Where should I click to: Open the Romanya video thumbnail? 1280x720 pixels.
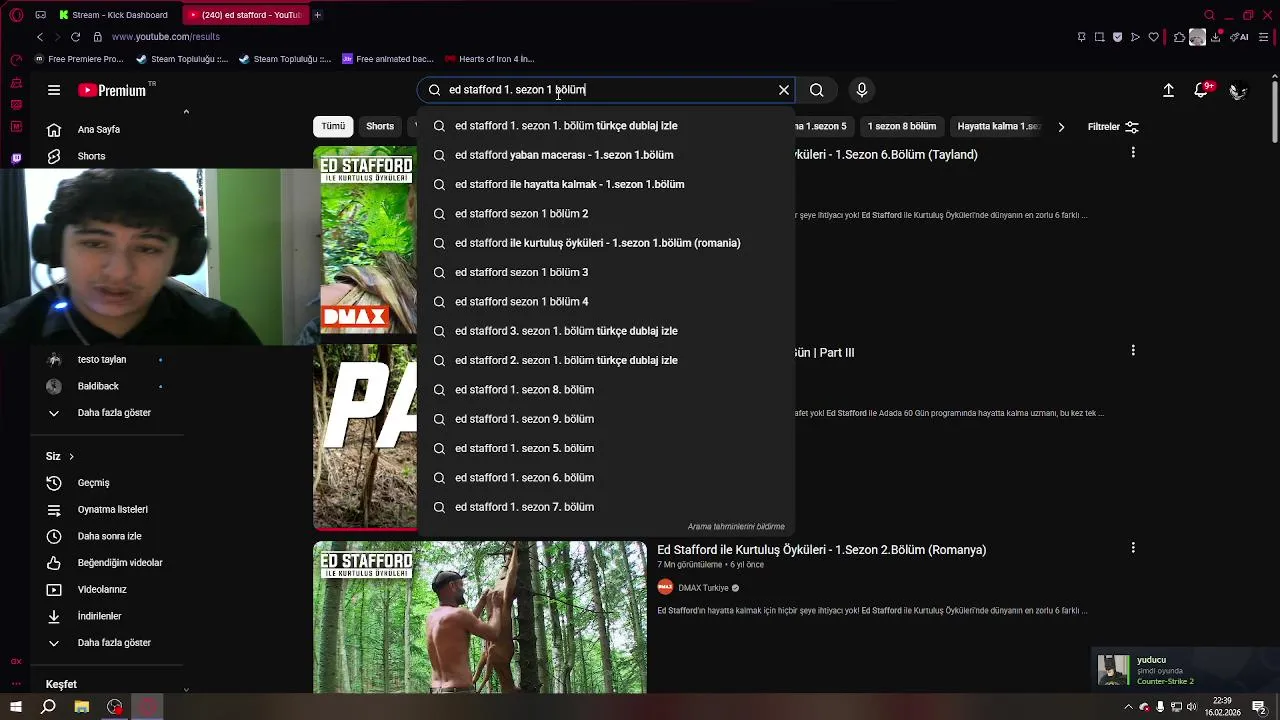[x=480, y=617]
